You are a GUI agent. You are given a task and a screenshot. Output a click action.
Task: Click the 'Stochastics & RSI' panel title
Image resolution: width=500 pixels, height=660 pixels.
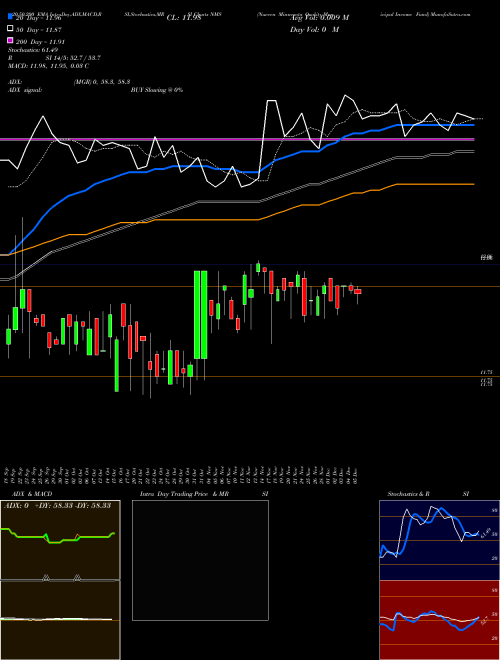[x=428, y=494]
